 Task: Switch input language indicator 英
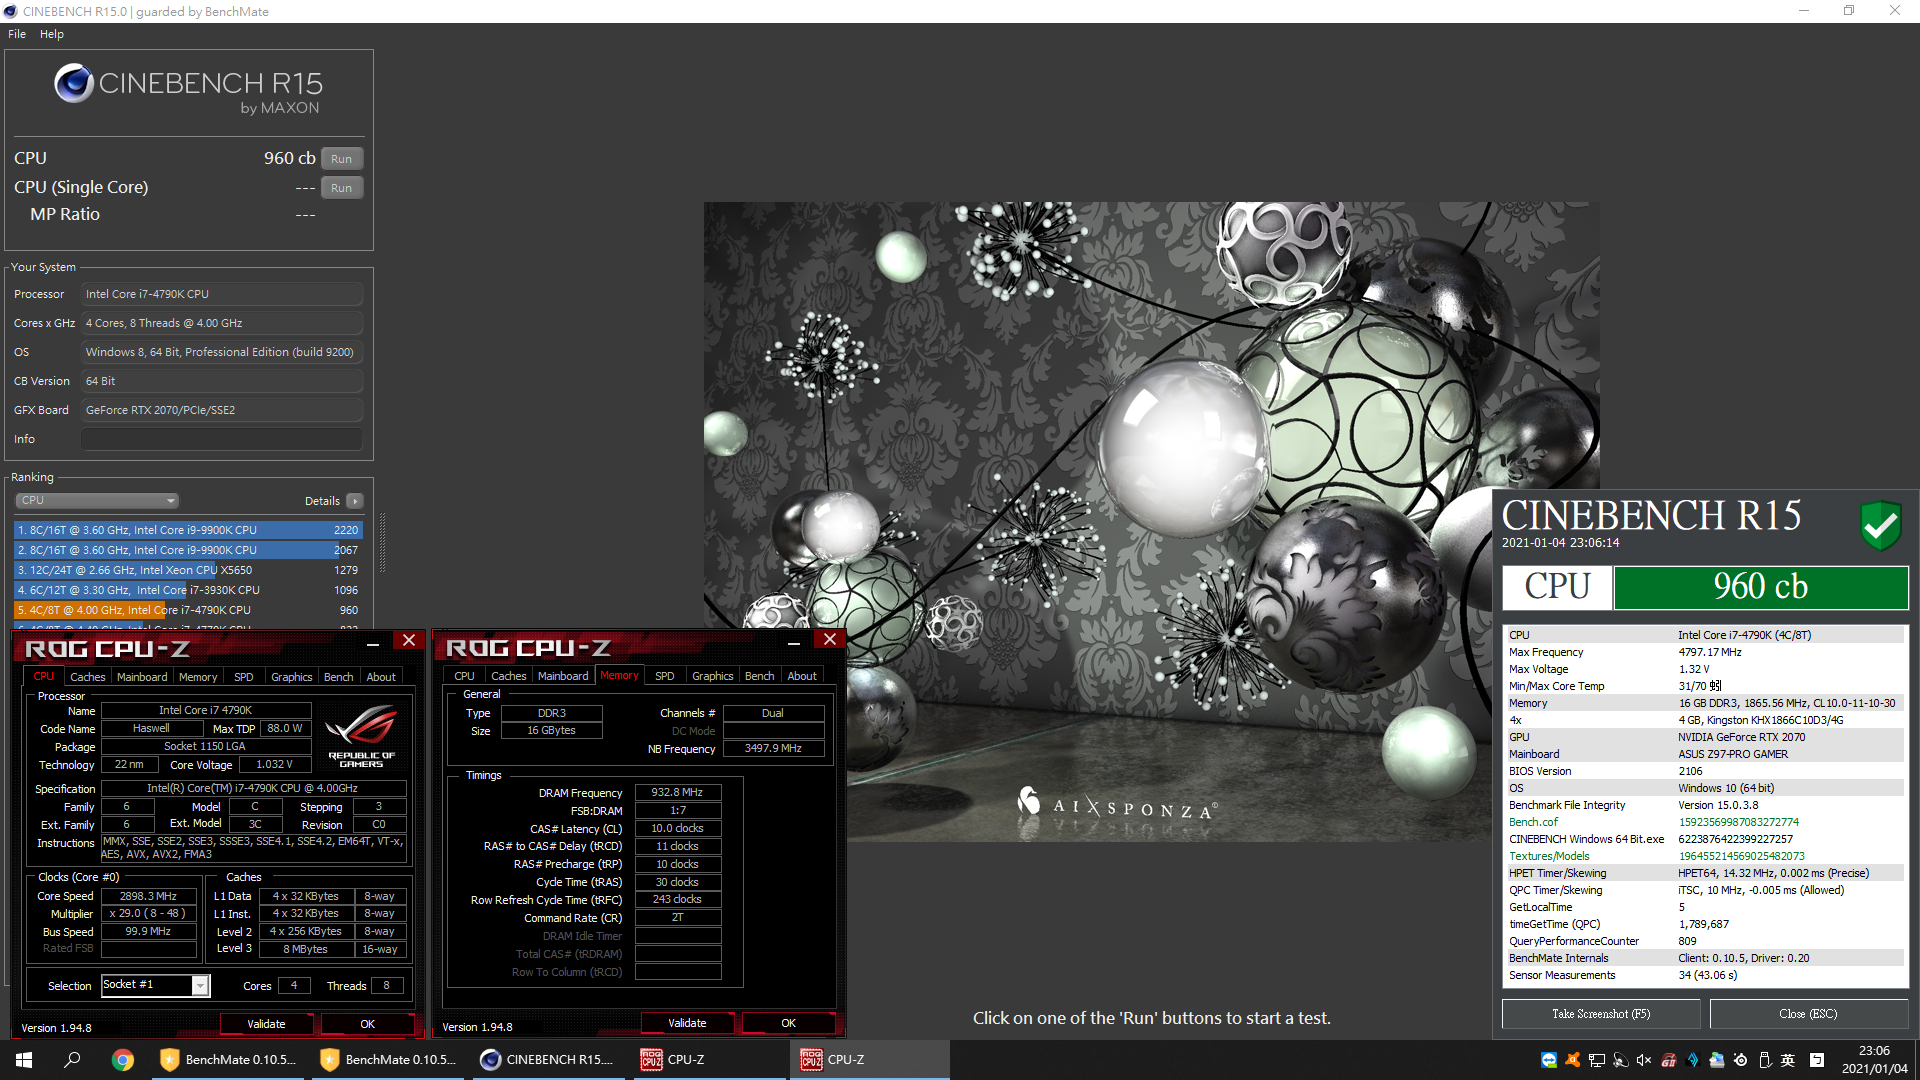pyautogui.click(x=1788, y=1060)
